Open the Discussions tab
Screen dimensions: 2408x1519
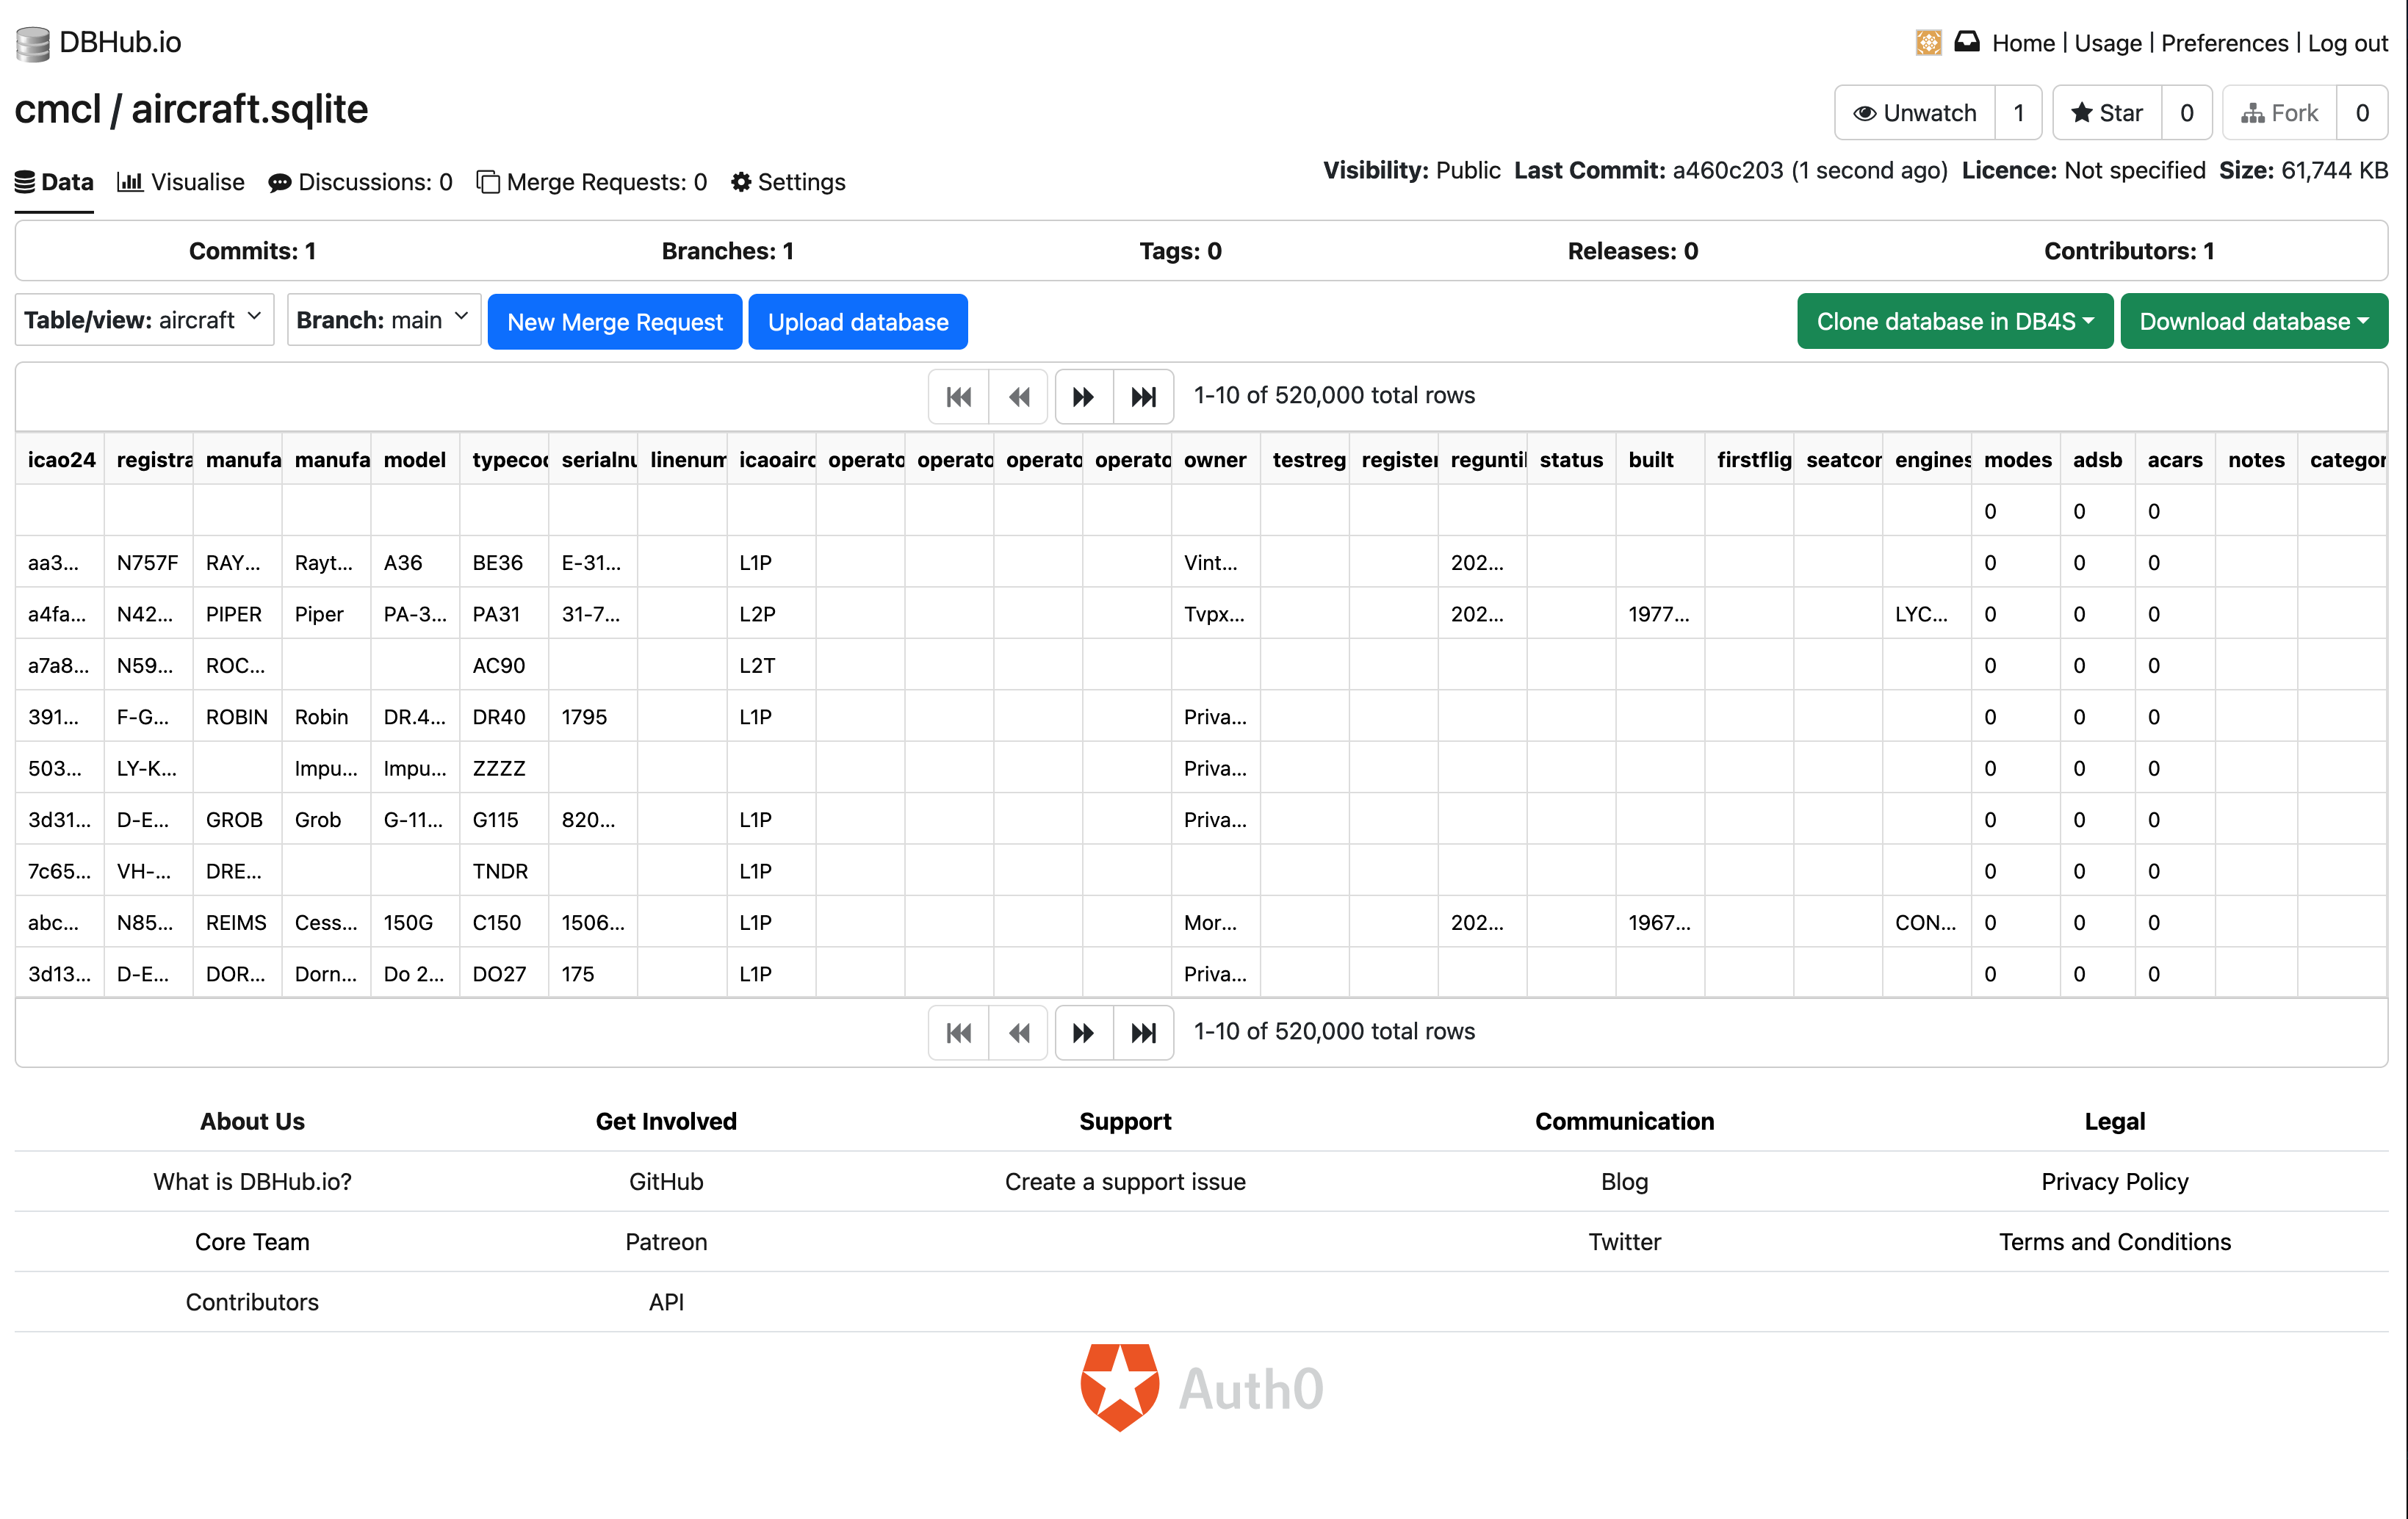[x=360, y=182]
